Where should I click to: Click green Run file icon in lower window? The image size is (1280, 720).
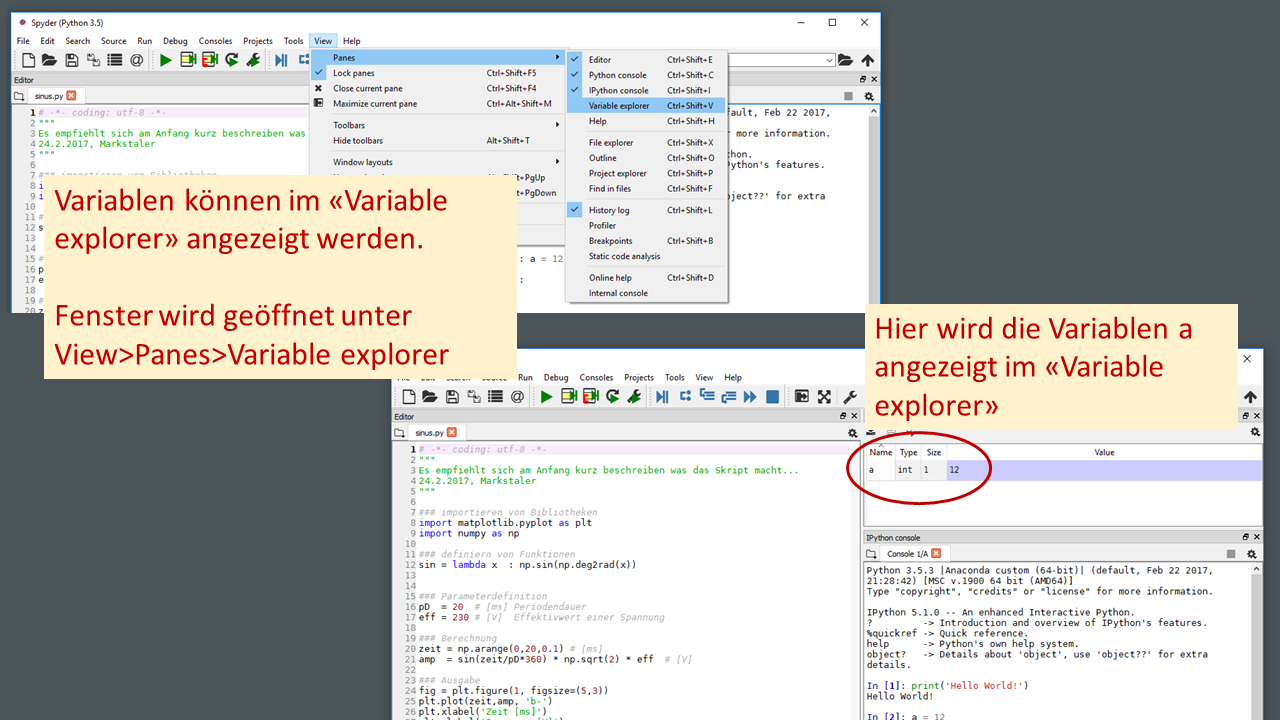(x=546, y=397)
